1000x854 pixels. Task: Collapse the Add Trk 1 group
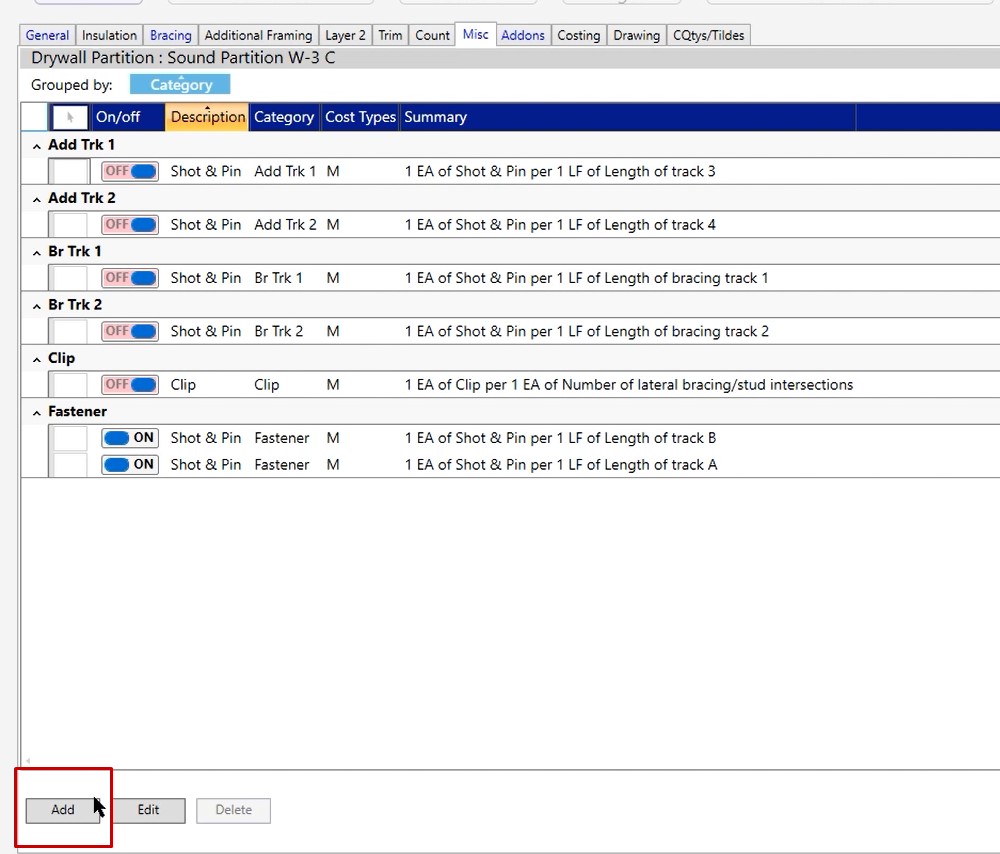[x=37, y=145]
